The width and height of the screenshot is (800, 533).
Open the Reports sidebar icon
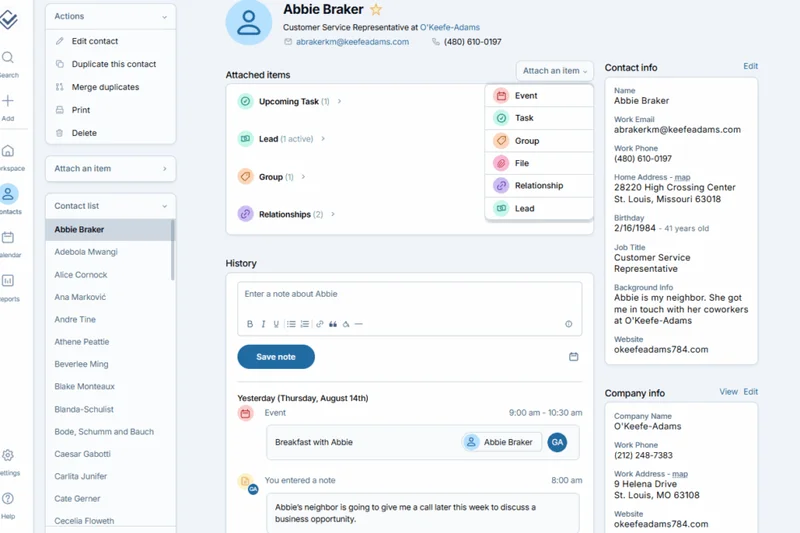point(8,281)
